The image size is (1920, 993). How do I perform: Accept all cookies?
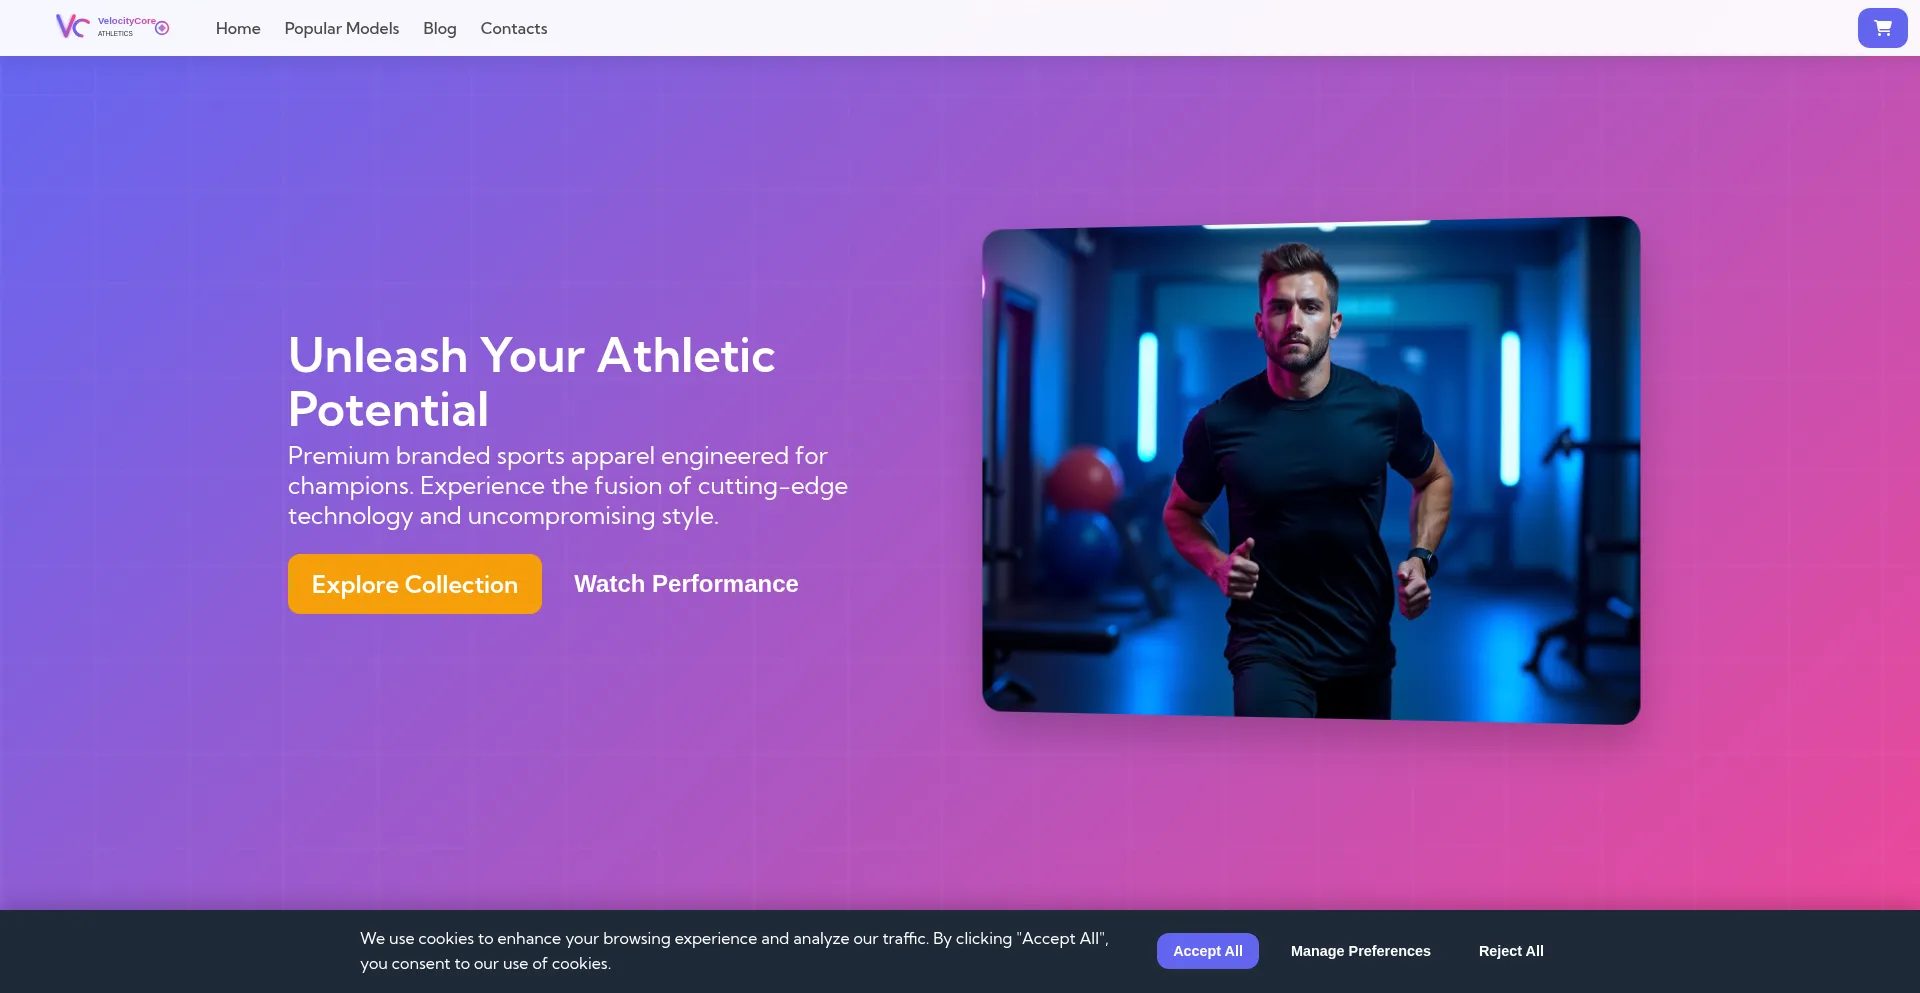pos(1208,951)
